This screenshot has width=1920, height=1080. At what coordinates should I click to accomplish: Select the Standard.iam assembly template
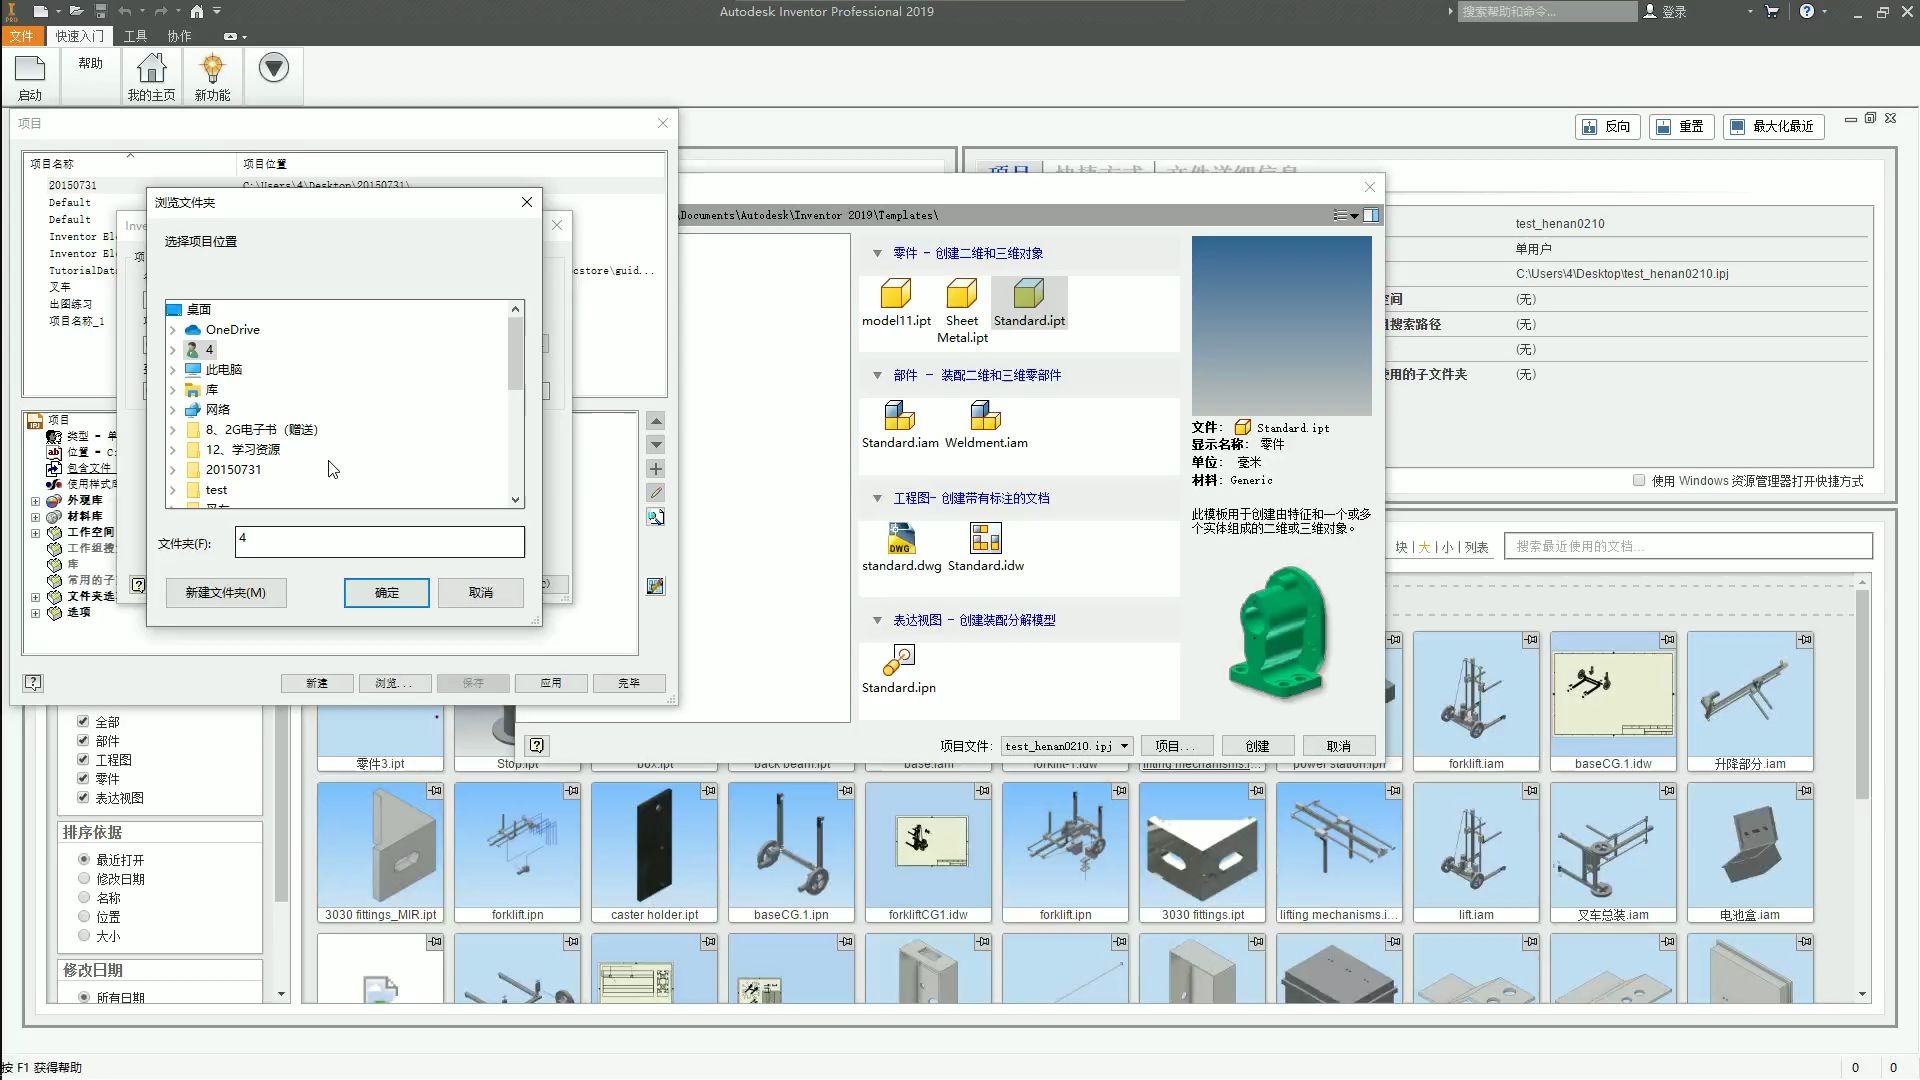(900, 425)
